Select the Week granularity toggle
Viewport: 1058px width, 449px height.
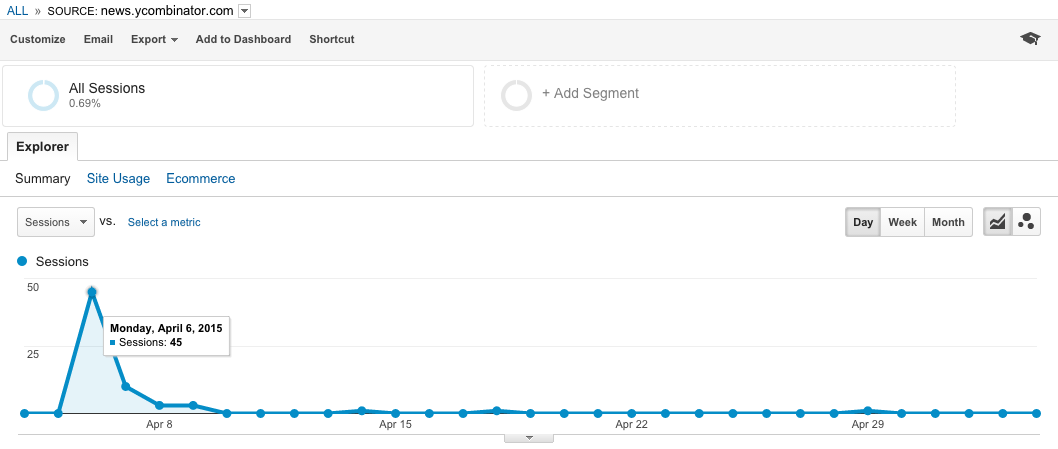902,222
